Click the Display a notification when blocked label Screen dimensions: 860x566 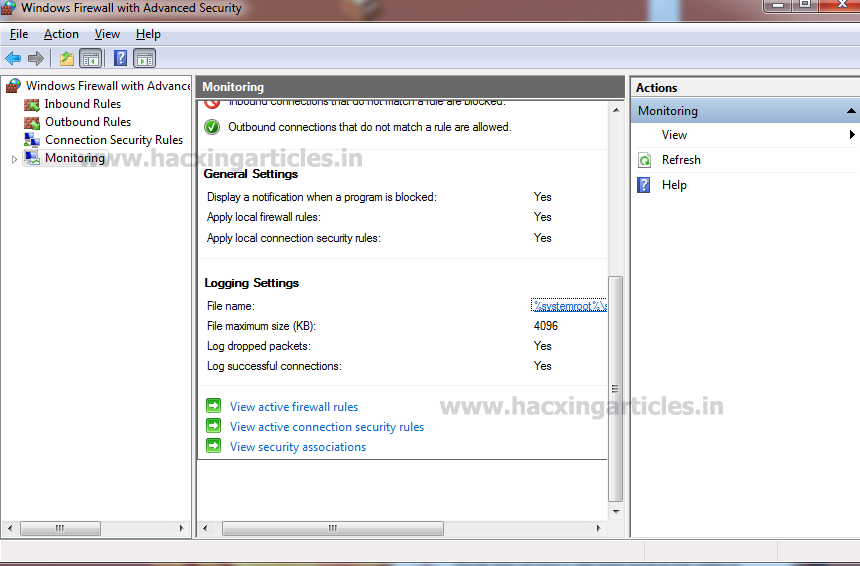click(x=322, y=197)
